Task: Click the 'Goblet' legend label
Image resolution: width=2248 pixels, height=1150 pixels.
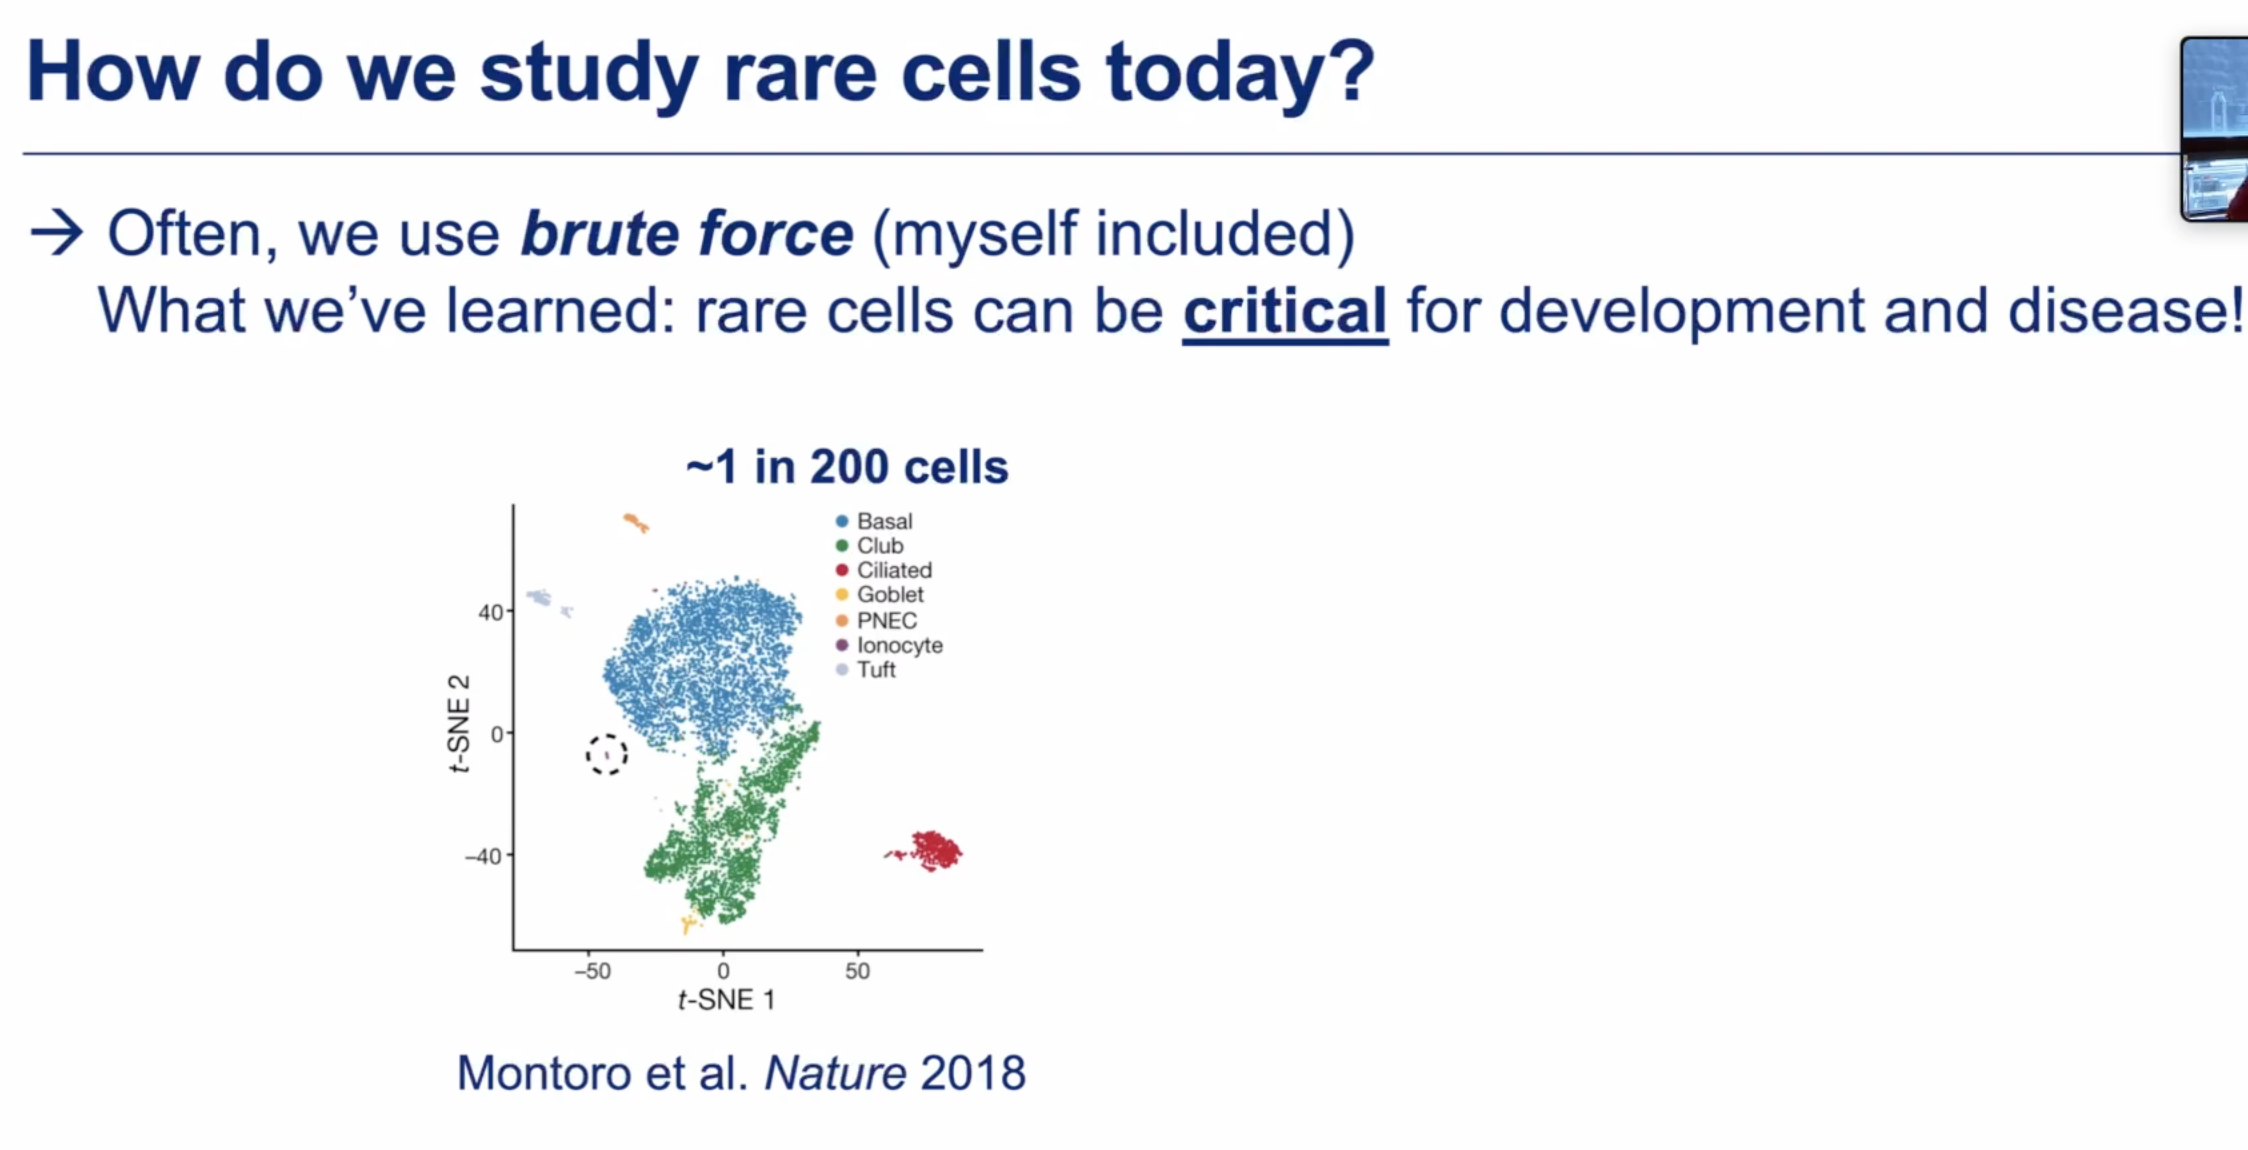Action: click(890, 595)
